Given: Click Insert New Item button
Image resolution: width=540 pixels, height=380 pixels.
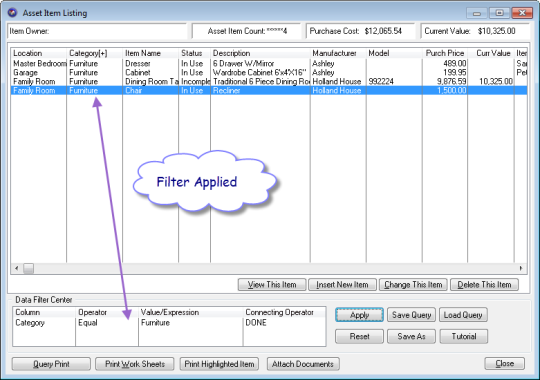Looking at the screenshot, I should click(342, 285).
